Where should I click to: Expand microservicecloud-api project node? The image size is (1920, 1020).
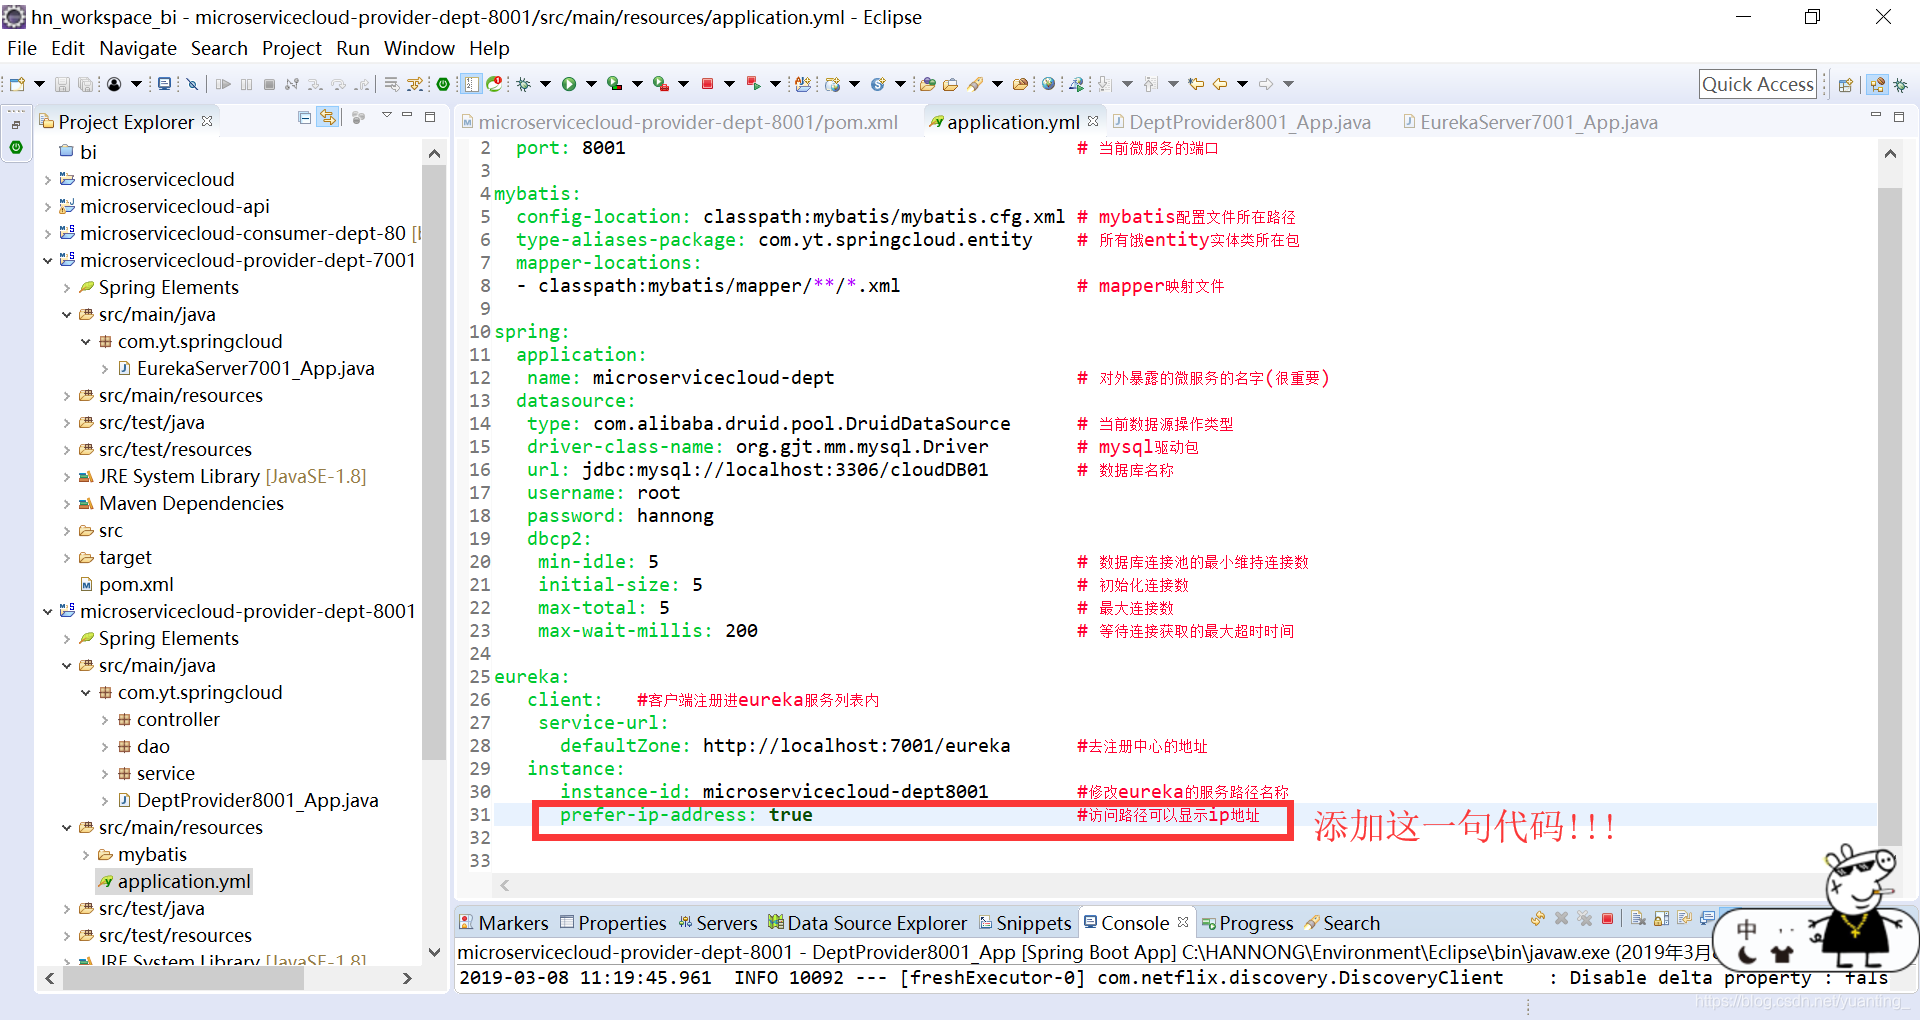47,207
